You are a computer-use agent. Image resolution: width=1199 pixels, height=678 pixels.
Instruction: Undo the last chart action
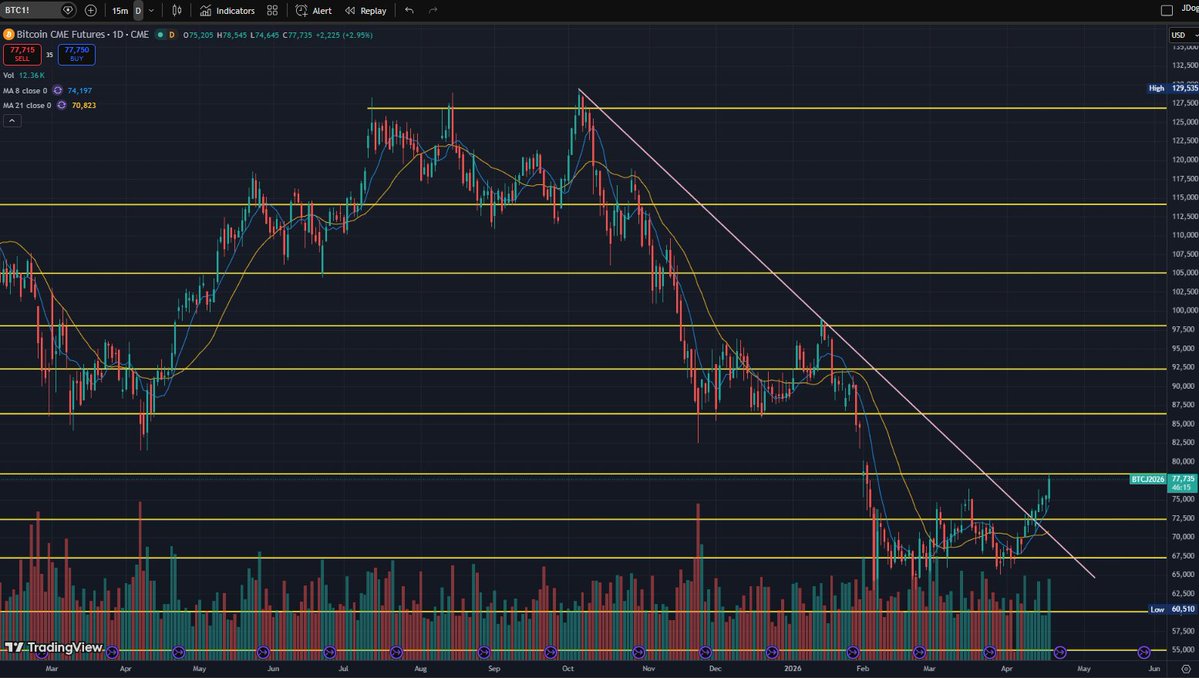click(409, 11)
